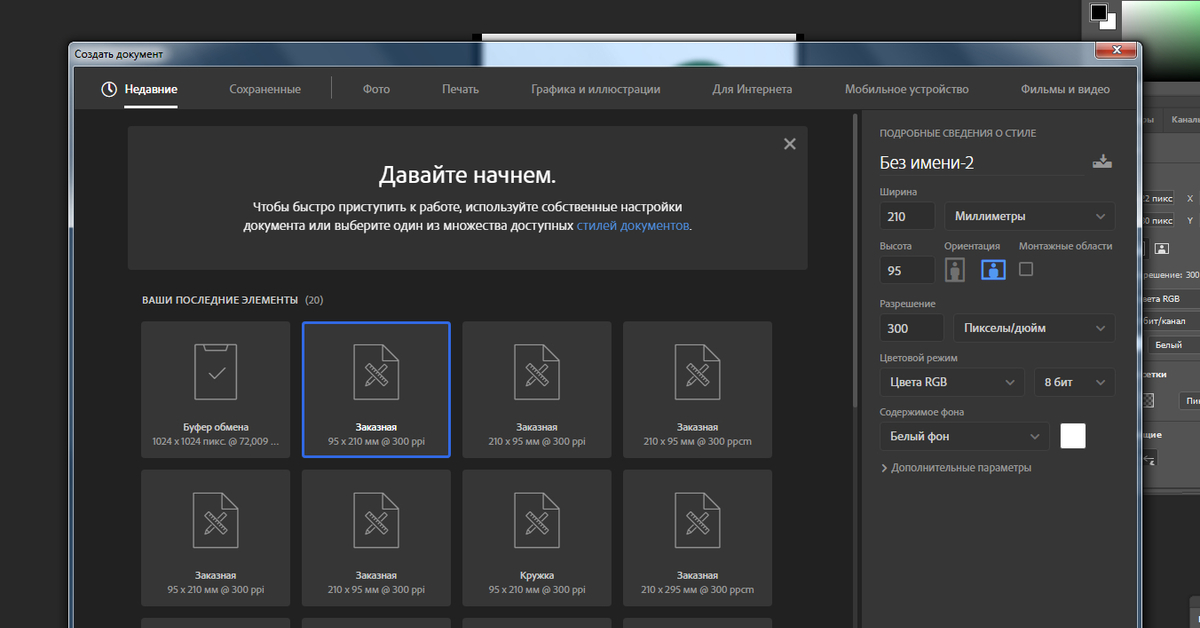Select Заказная 210 x 95 мм ppcm preset
Viewport: 1200px width, 628px height.
(697, 390)
